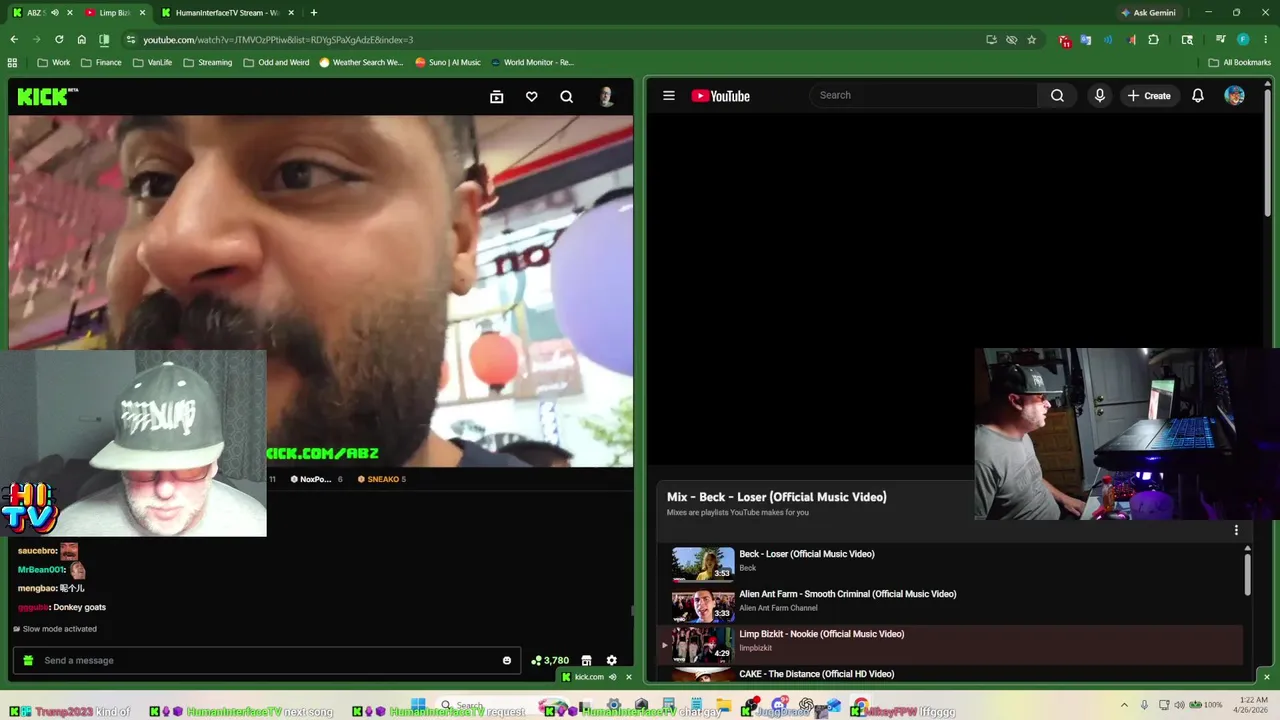Toggle the system volume speaker in tray
Viewport: 1280px width, 720px height.
(x=1179, y=705)
